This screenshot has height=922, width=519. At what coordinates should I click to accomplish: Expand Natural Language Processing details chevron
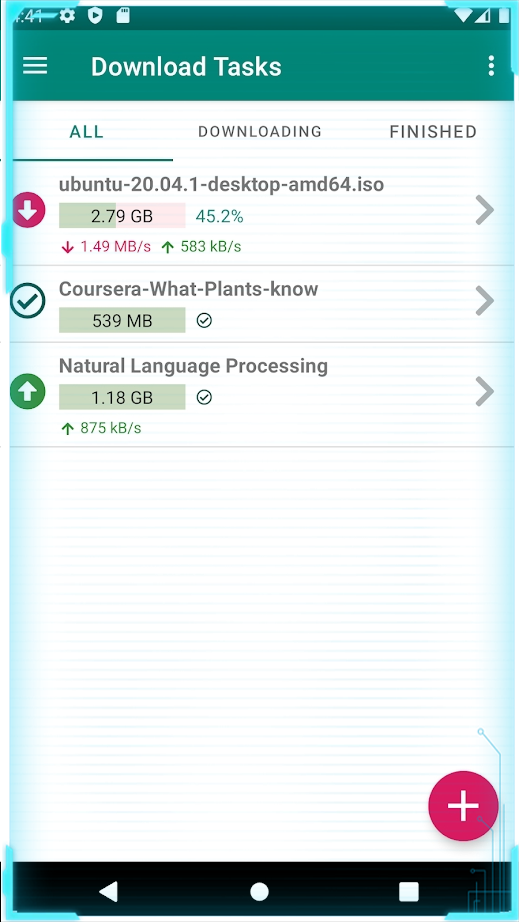click(484, 392)
